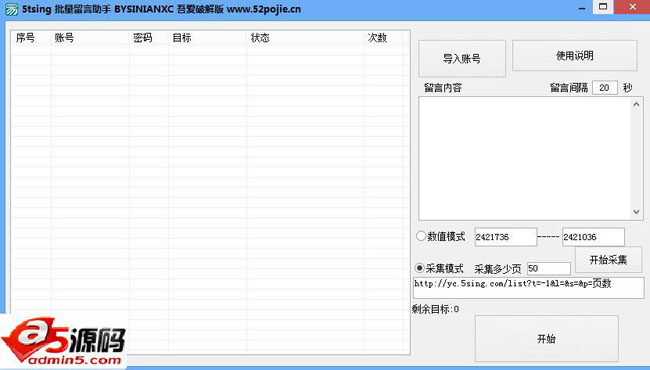The image size is (650, 370).
Task: Click the 导入账号 import accounts button
Action: pyautogui.click(x=462, y=58)
